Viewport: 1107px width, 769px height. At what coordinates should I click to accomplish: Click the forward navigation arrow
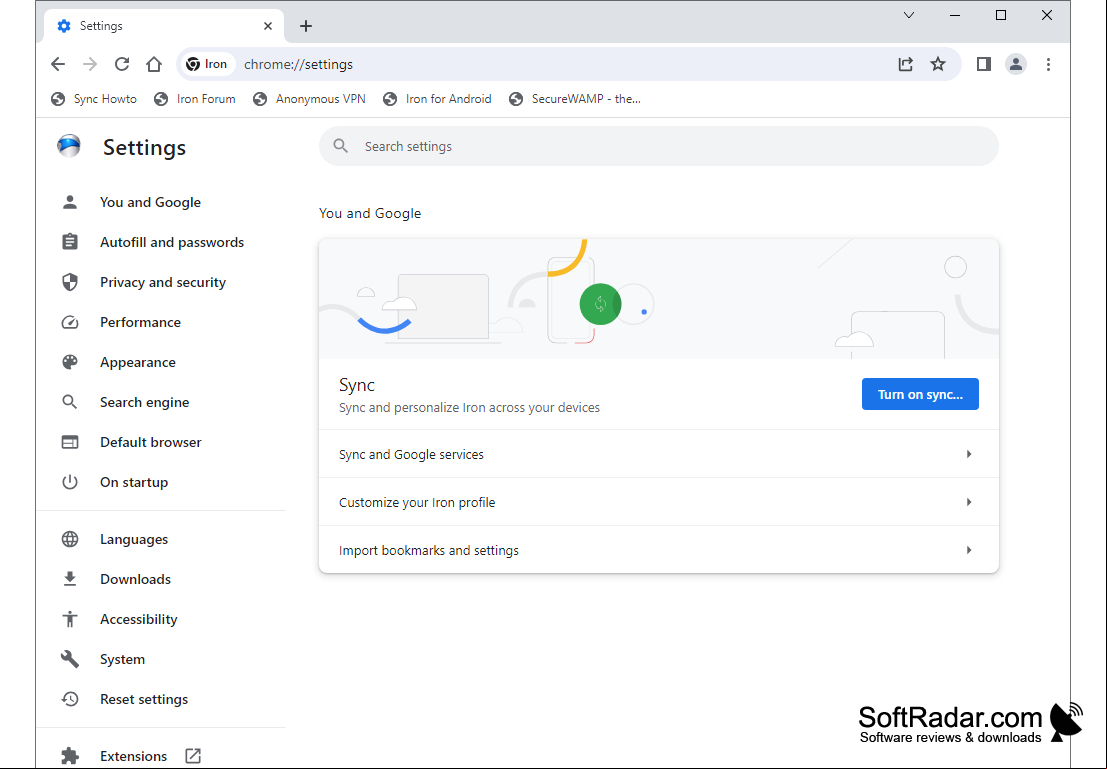pos(90,64)
